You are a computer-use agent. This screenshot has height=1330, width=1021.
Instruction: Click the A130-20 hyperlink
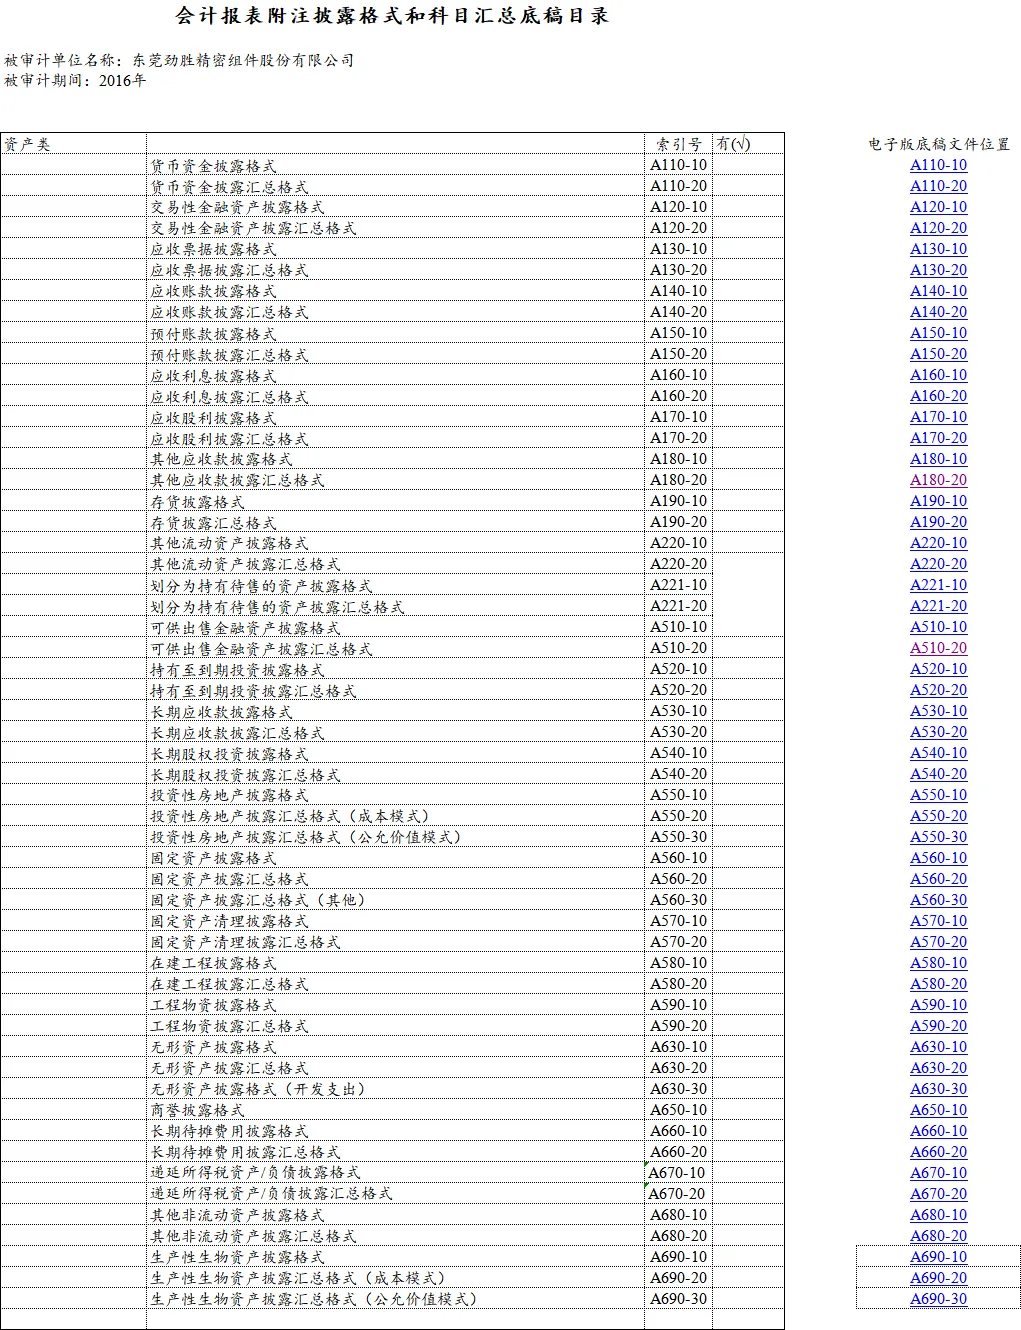[938, 270]
